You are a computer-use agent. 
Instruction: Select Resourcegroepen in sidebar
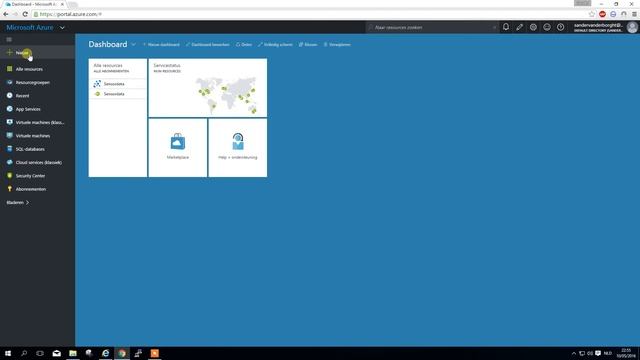(37, 82)
